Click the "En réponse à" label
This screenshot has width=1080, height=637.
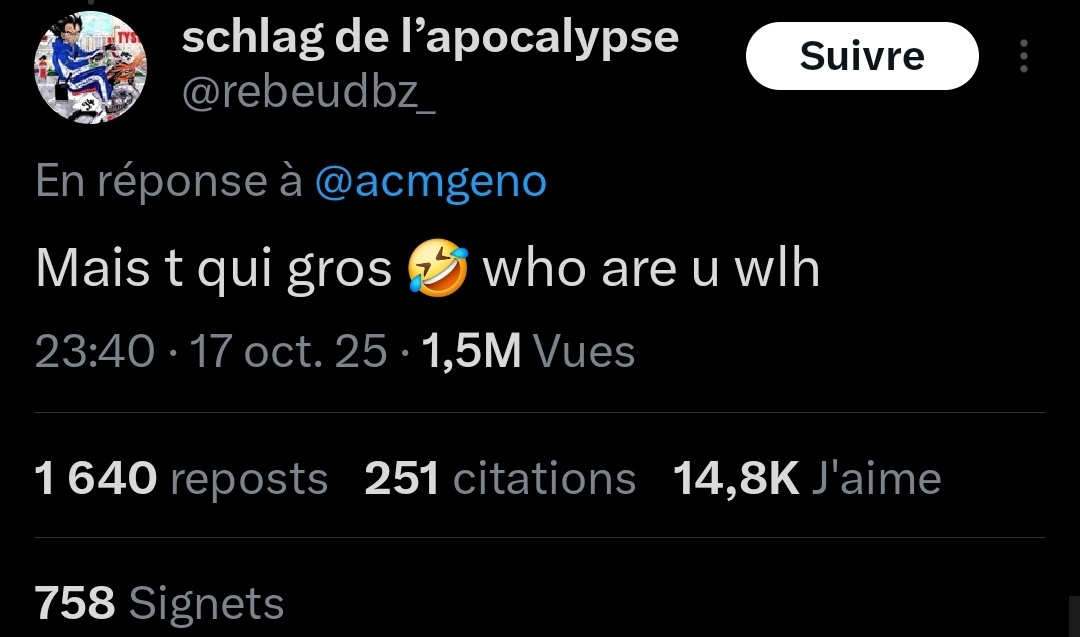[168, 181]
